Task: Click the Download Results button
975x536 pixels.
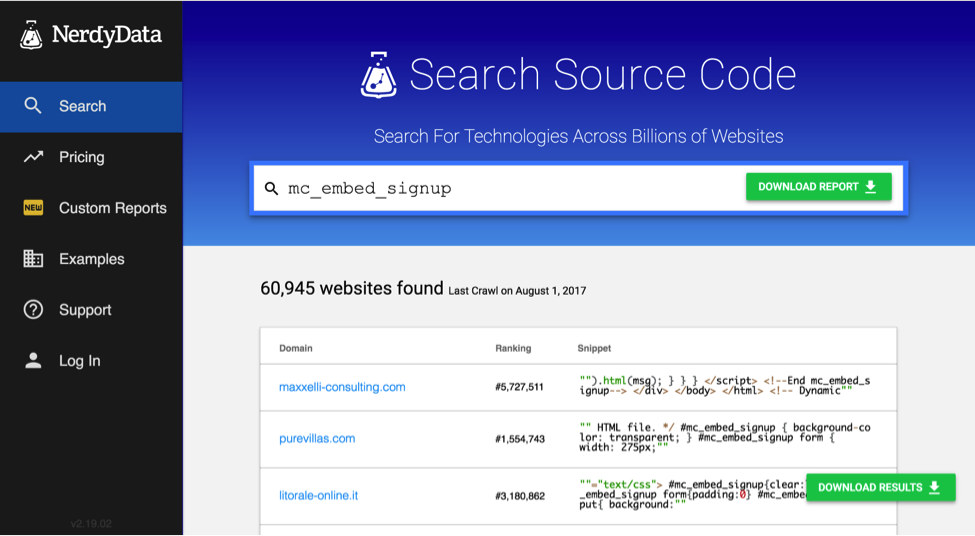Action: click(x=880, y=487)
